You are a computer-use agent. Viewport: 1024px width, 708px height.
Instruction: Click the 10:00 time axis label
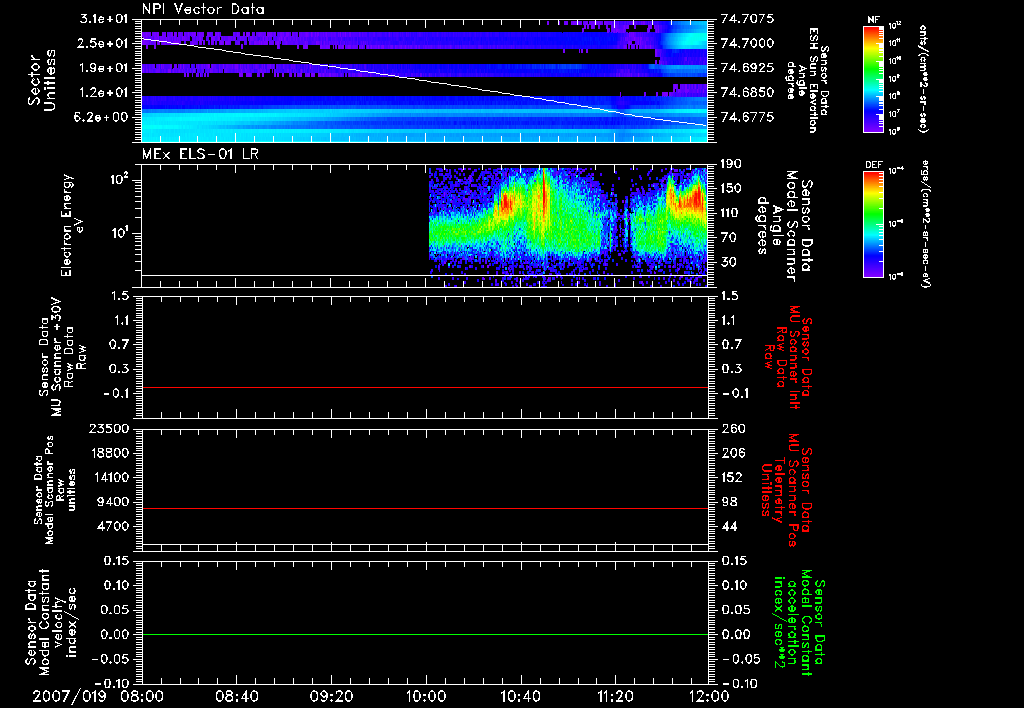click(x=426, y=696)
